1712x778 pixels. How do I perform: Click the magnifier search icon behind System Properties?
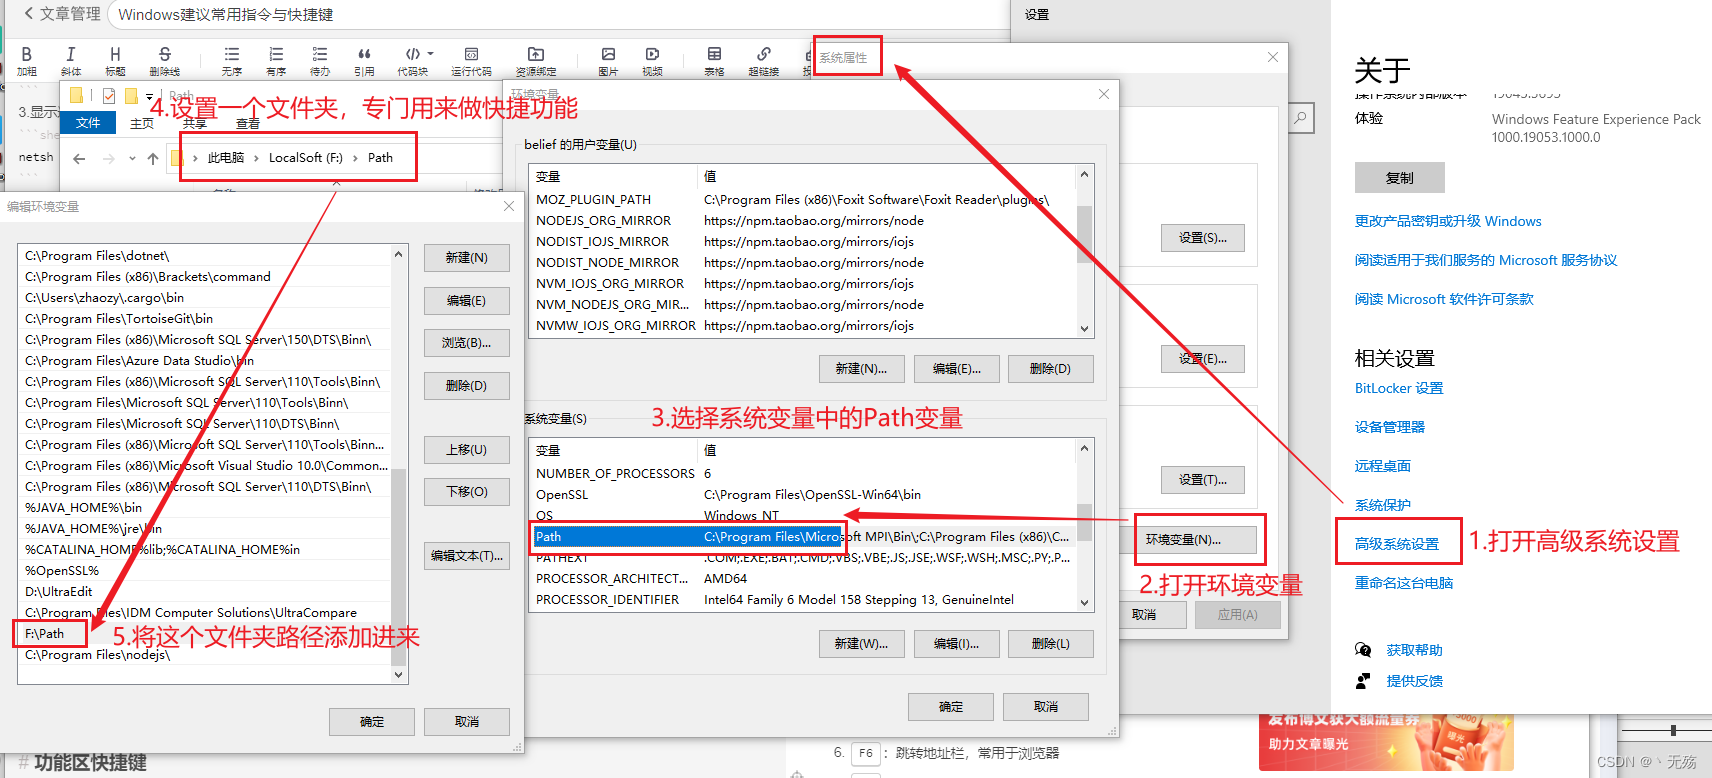click(x=1300, y=118)
